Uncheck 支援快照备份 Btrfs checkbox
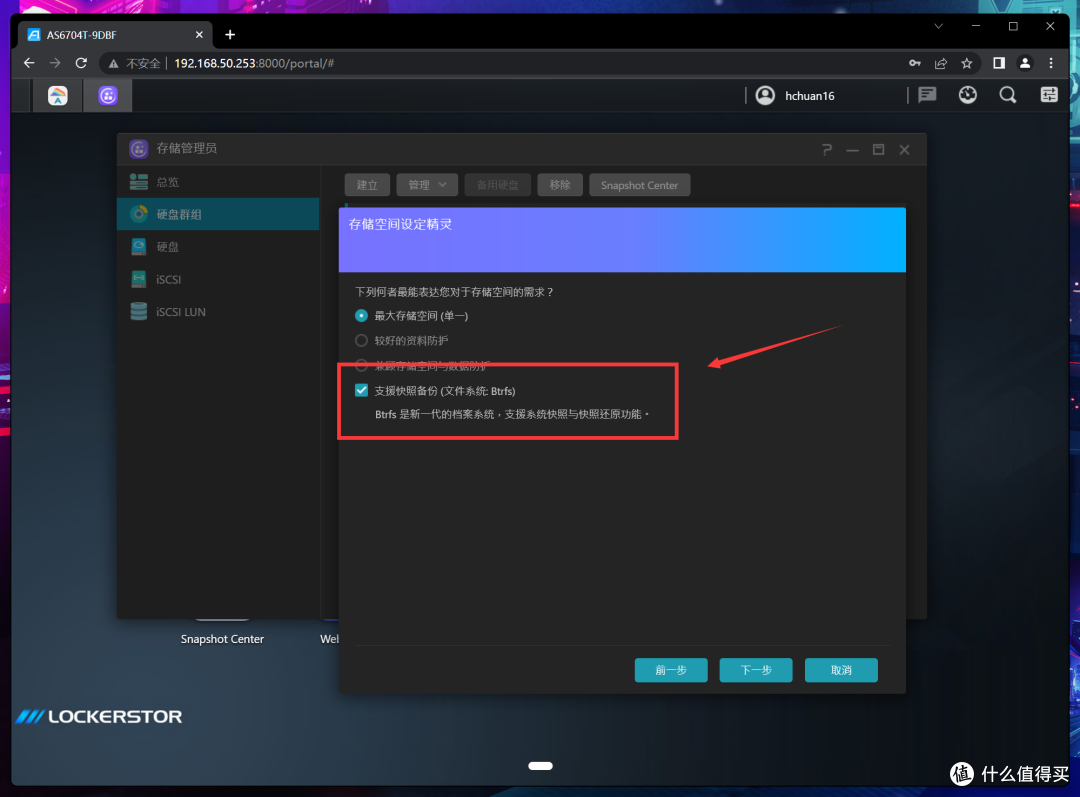Screen dimensions: 1080x797 pyautogui.click(x=362, y=391)
